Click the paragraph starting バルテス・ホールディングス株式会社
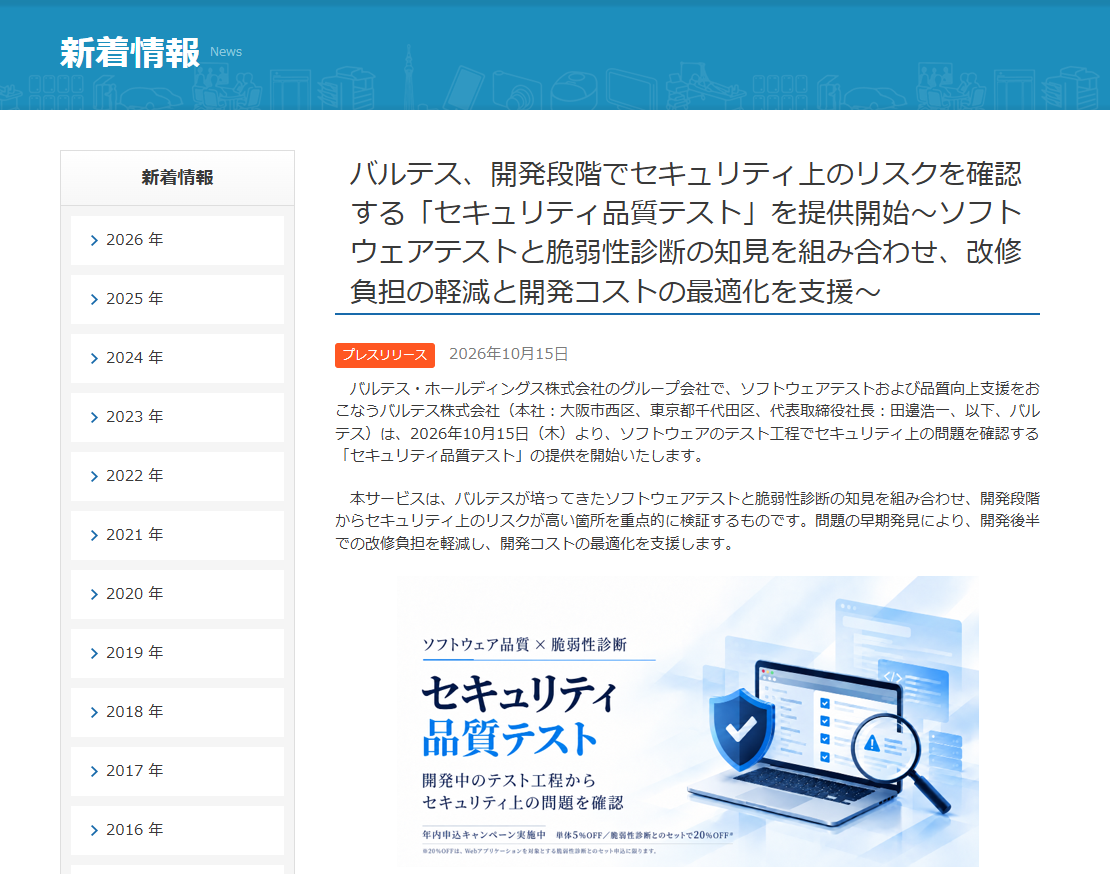 pos(687,422)
